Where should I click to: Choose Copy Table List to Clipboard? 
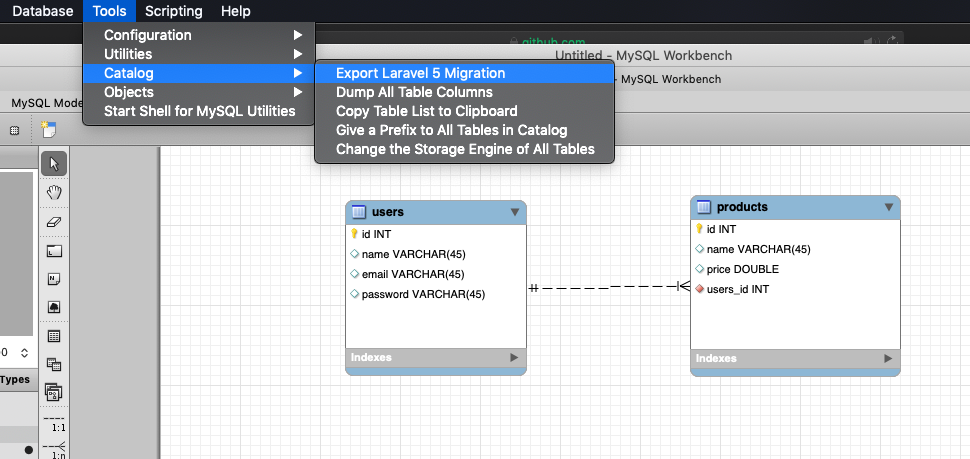(465, 111)
